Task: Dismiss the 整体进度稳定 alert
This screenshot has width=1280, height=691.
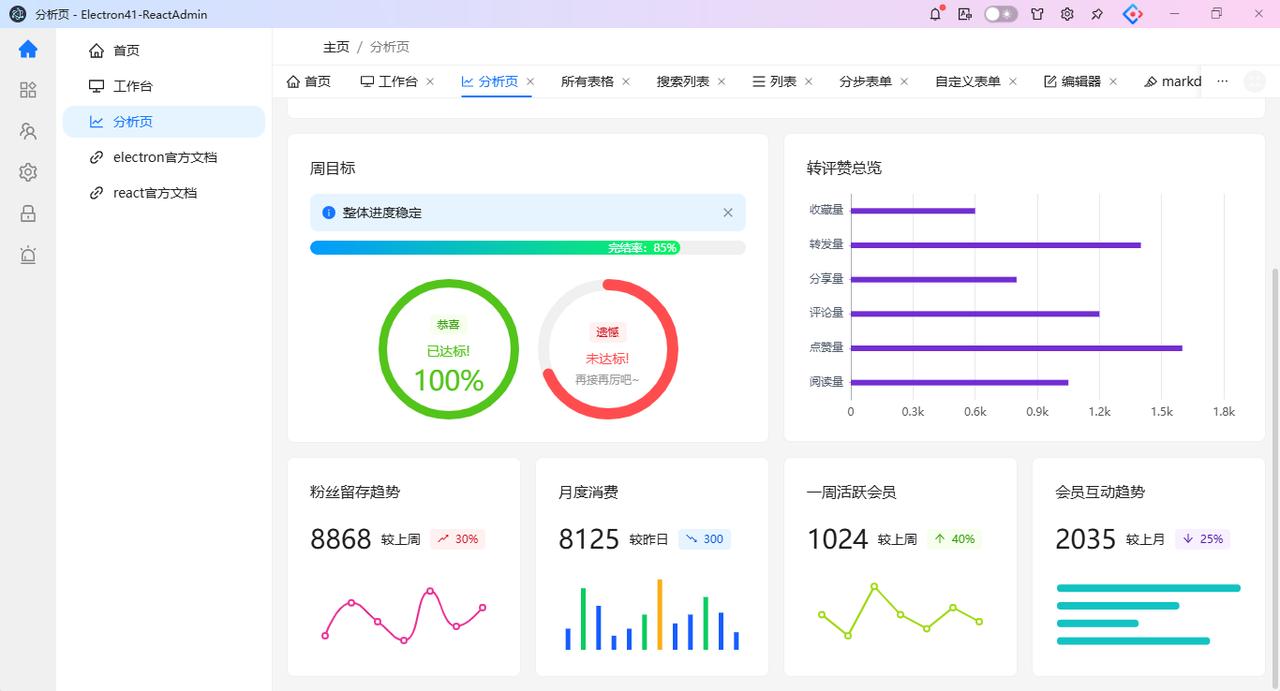Action: tap(728, 212)
